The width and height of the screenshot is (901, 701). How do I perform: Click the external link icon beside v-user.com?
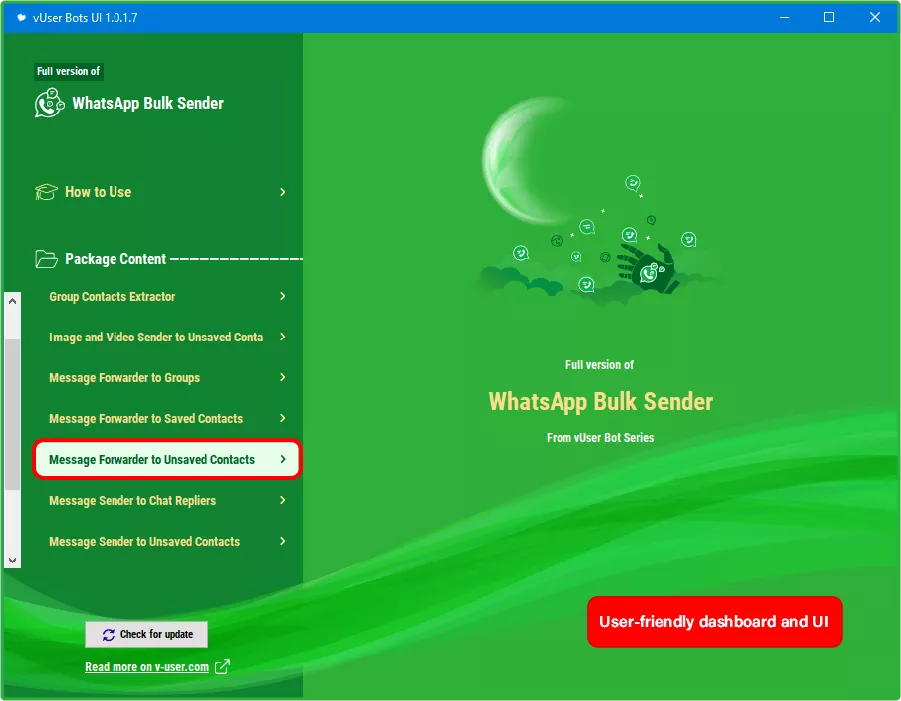click(222, 667)
